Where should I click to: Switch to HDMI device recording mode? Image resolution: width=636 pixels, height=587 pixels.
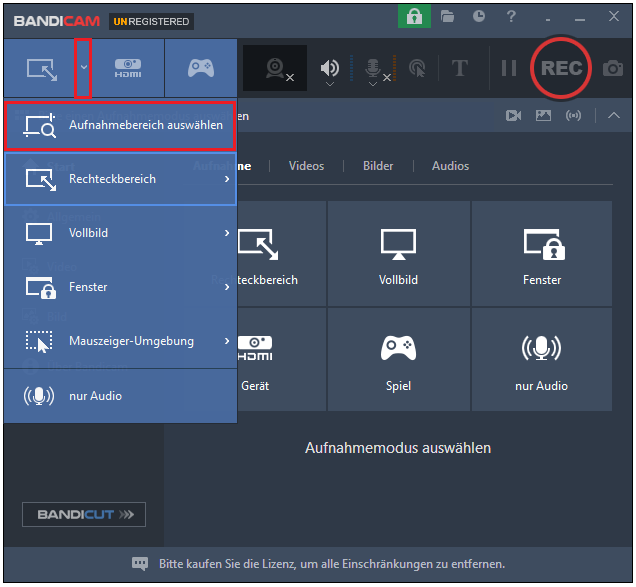[128, 68]
